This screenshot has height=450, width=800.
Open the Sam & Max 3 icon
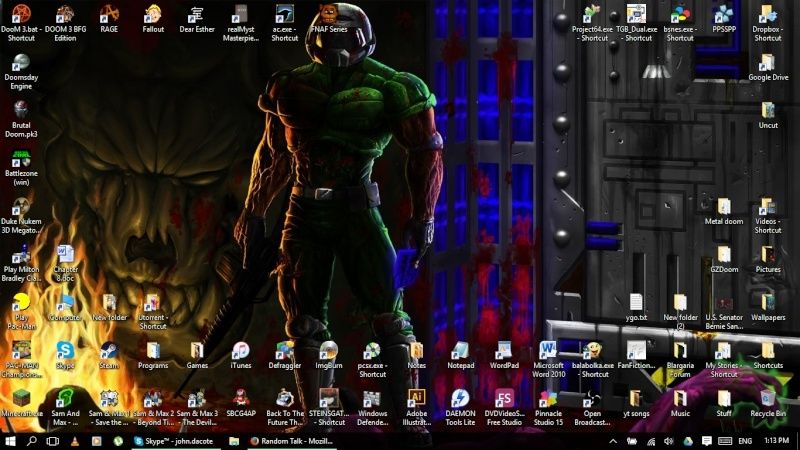[x=197, y=398]
